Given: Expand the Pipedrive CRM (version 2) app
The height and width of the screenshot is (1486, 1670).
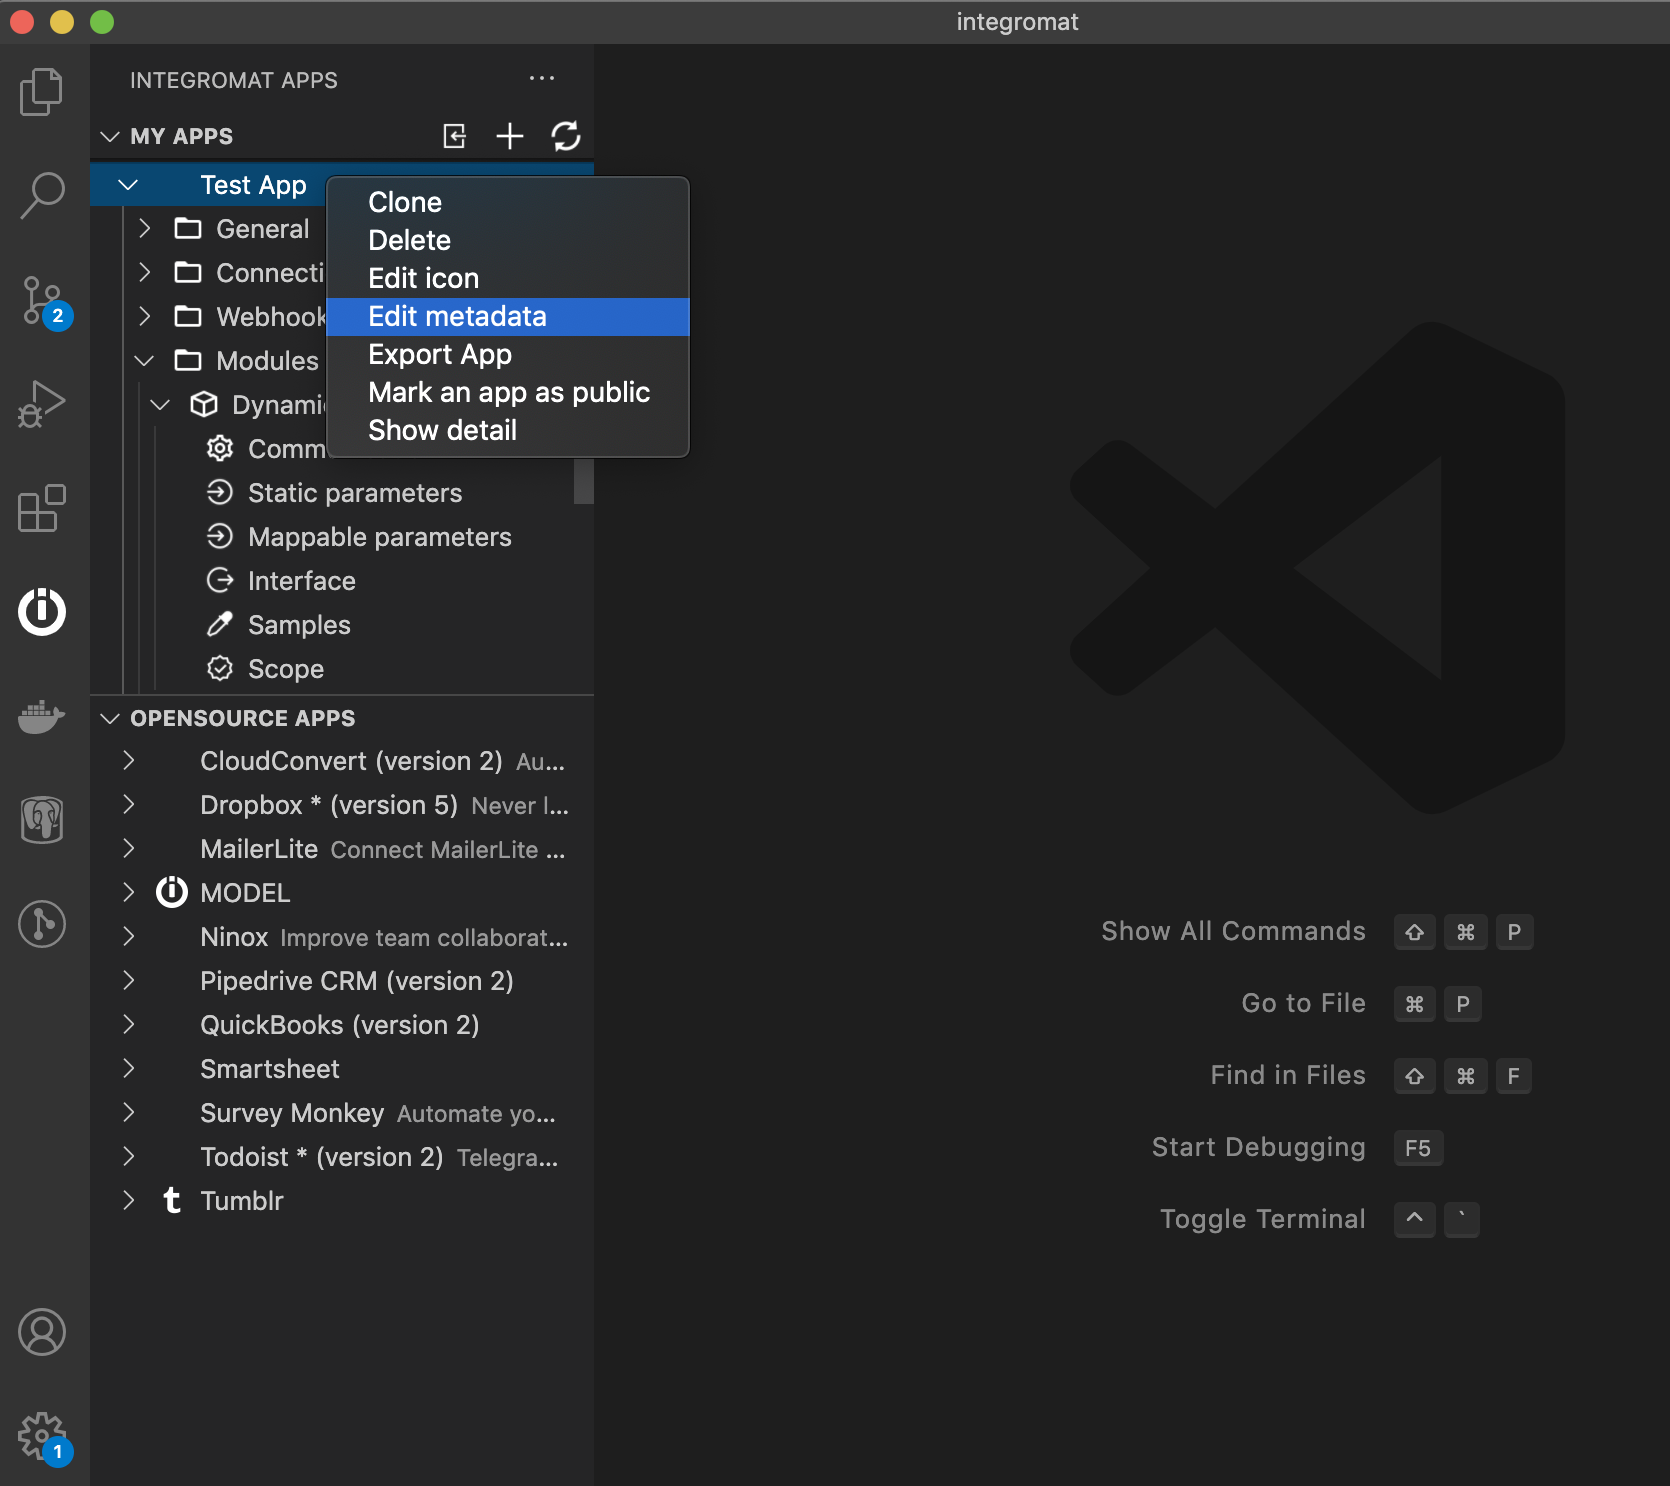Looking at the screenshot, I should (x=128, y=980).
